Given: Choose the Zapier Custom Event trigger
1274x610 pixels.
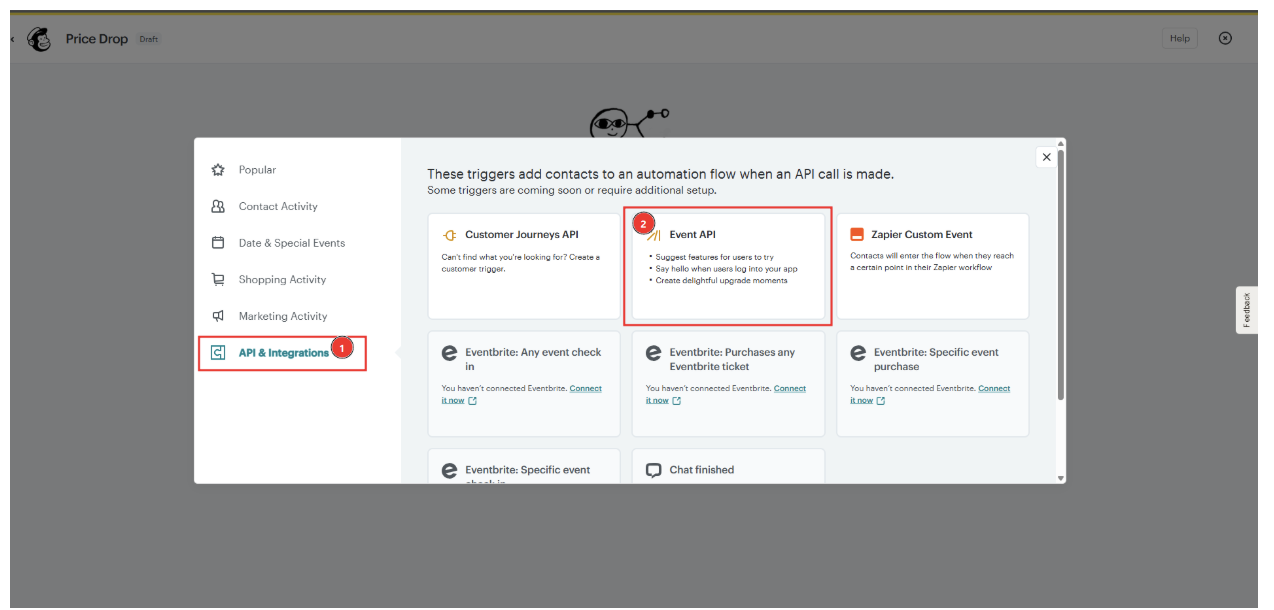Looking at the screenshot, I should pos(933,266).
